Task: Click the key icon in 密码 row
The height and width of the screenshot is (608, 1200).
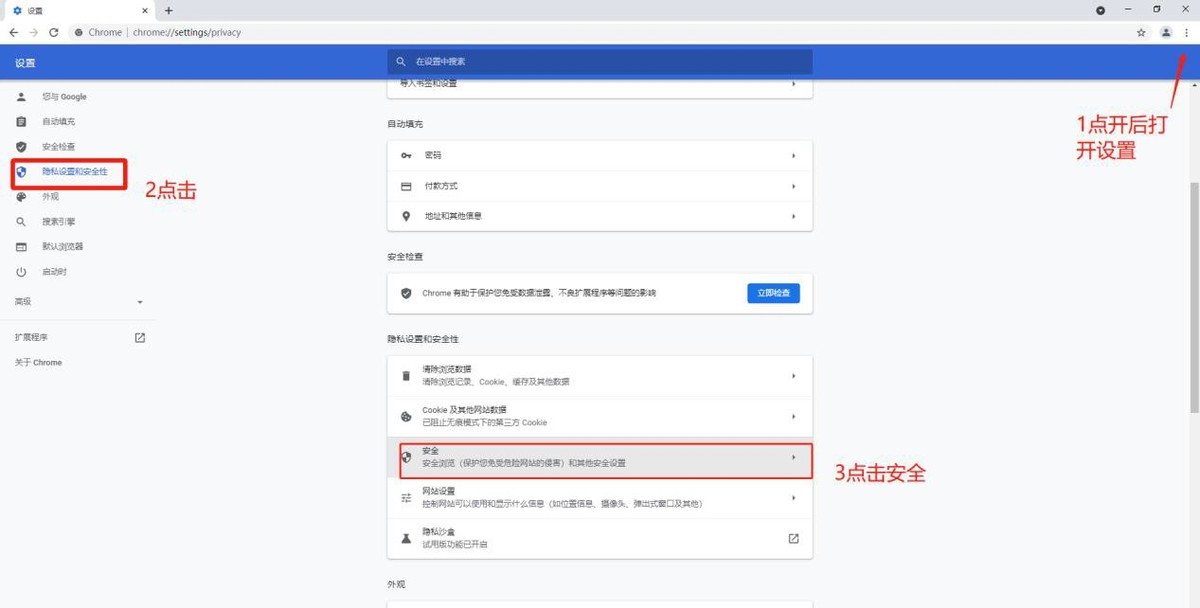Action: pyautogui.click(x=406, y=156)
